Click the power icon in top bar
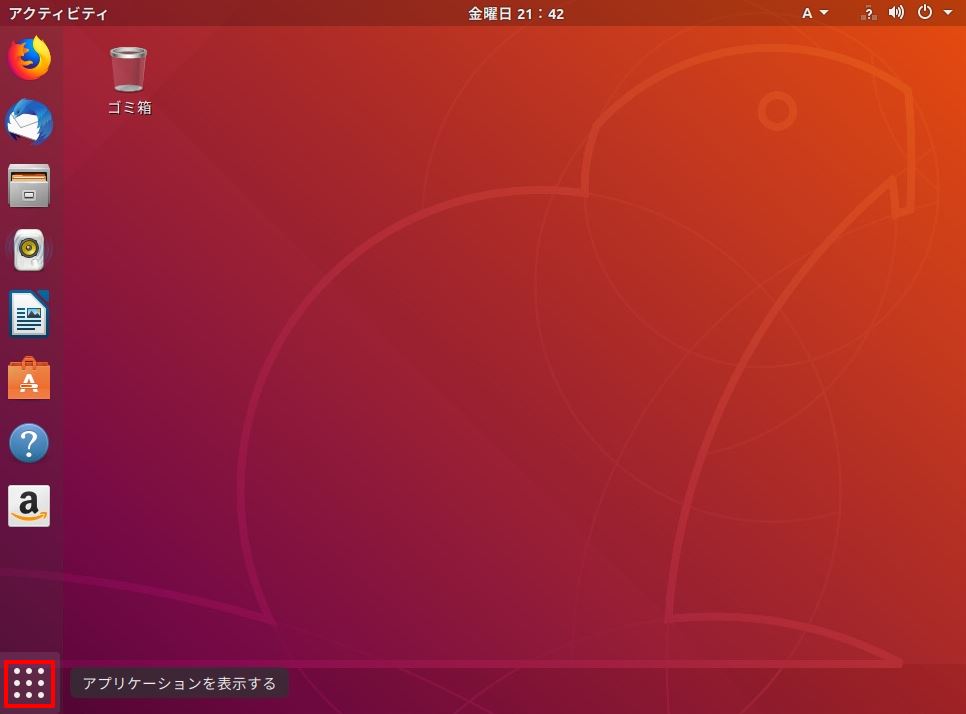 925,12
